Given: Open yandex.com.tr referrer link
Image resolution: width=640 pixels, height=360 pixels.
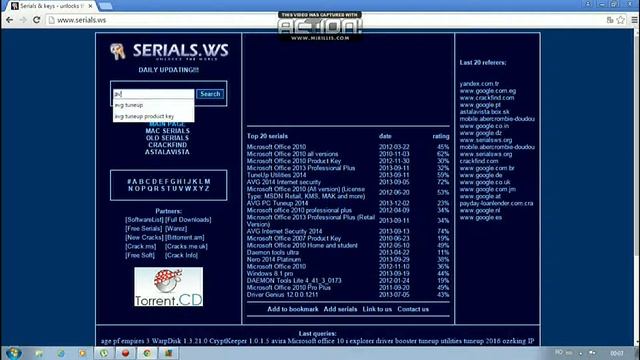Looking at the screenshot, I should [479, 84].
